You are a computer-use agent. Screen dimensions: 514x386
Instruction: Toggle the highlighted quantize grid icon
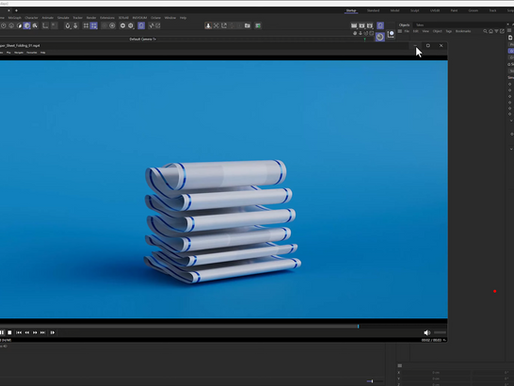(x=94, y=26)
